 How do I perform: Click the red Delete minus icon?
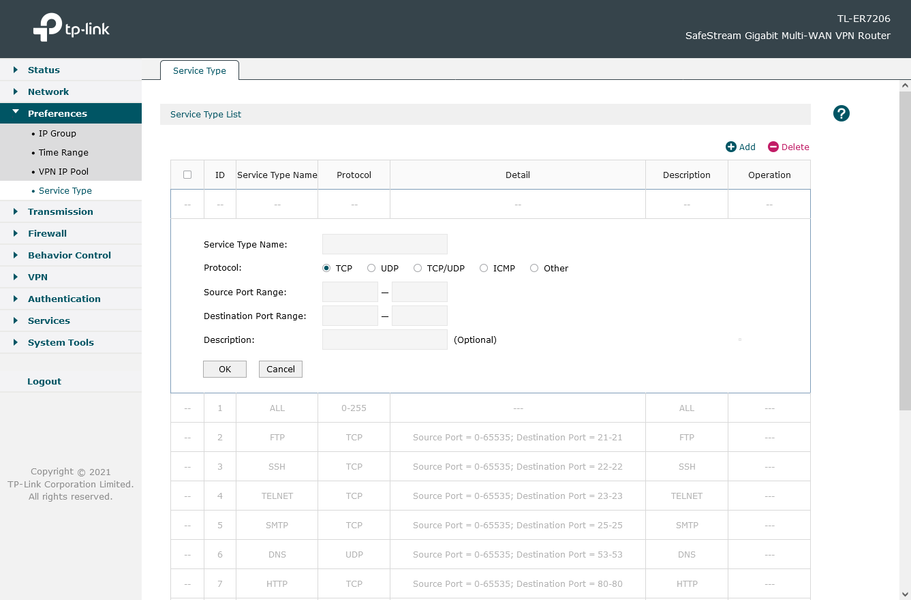pyautogui.click(x=773, y=147)
